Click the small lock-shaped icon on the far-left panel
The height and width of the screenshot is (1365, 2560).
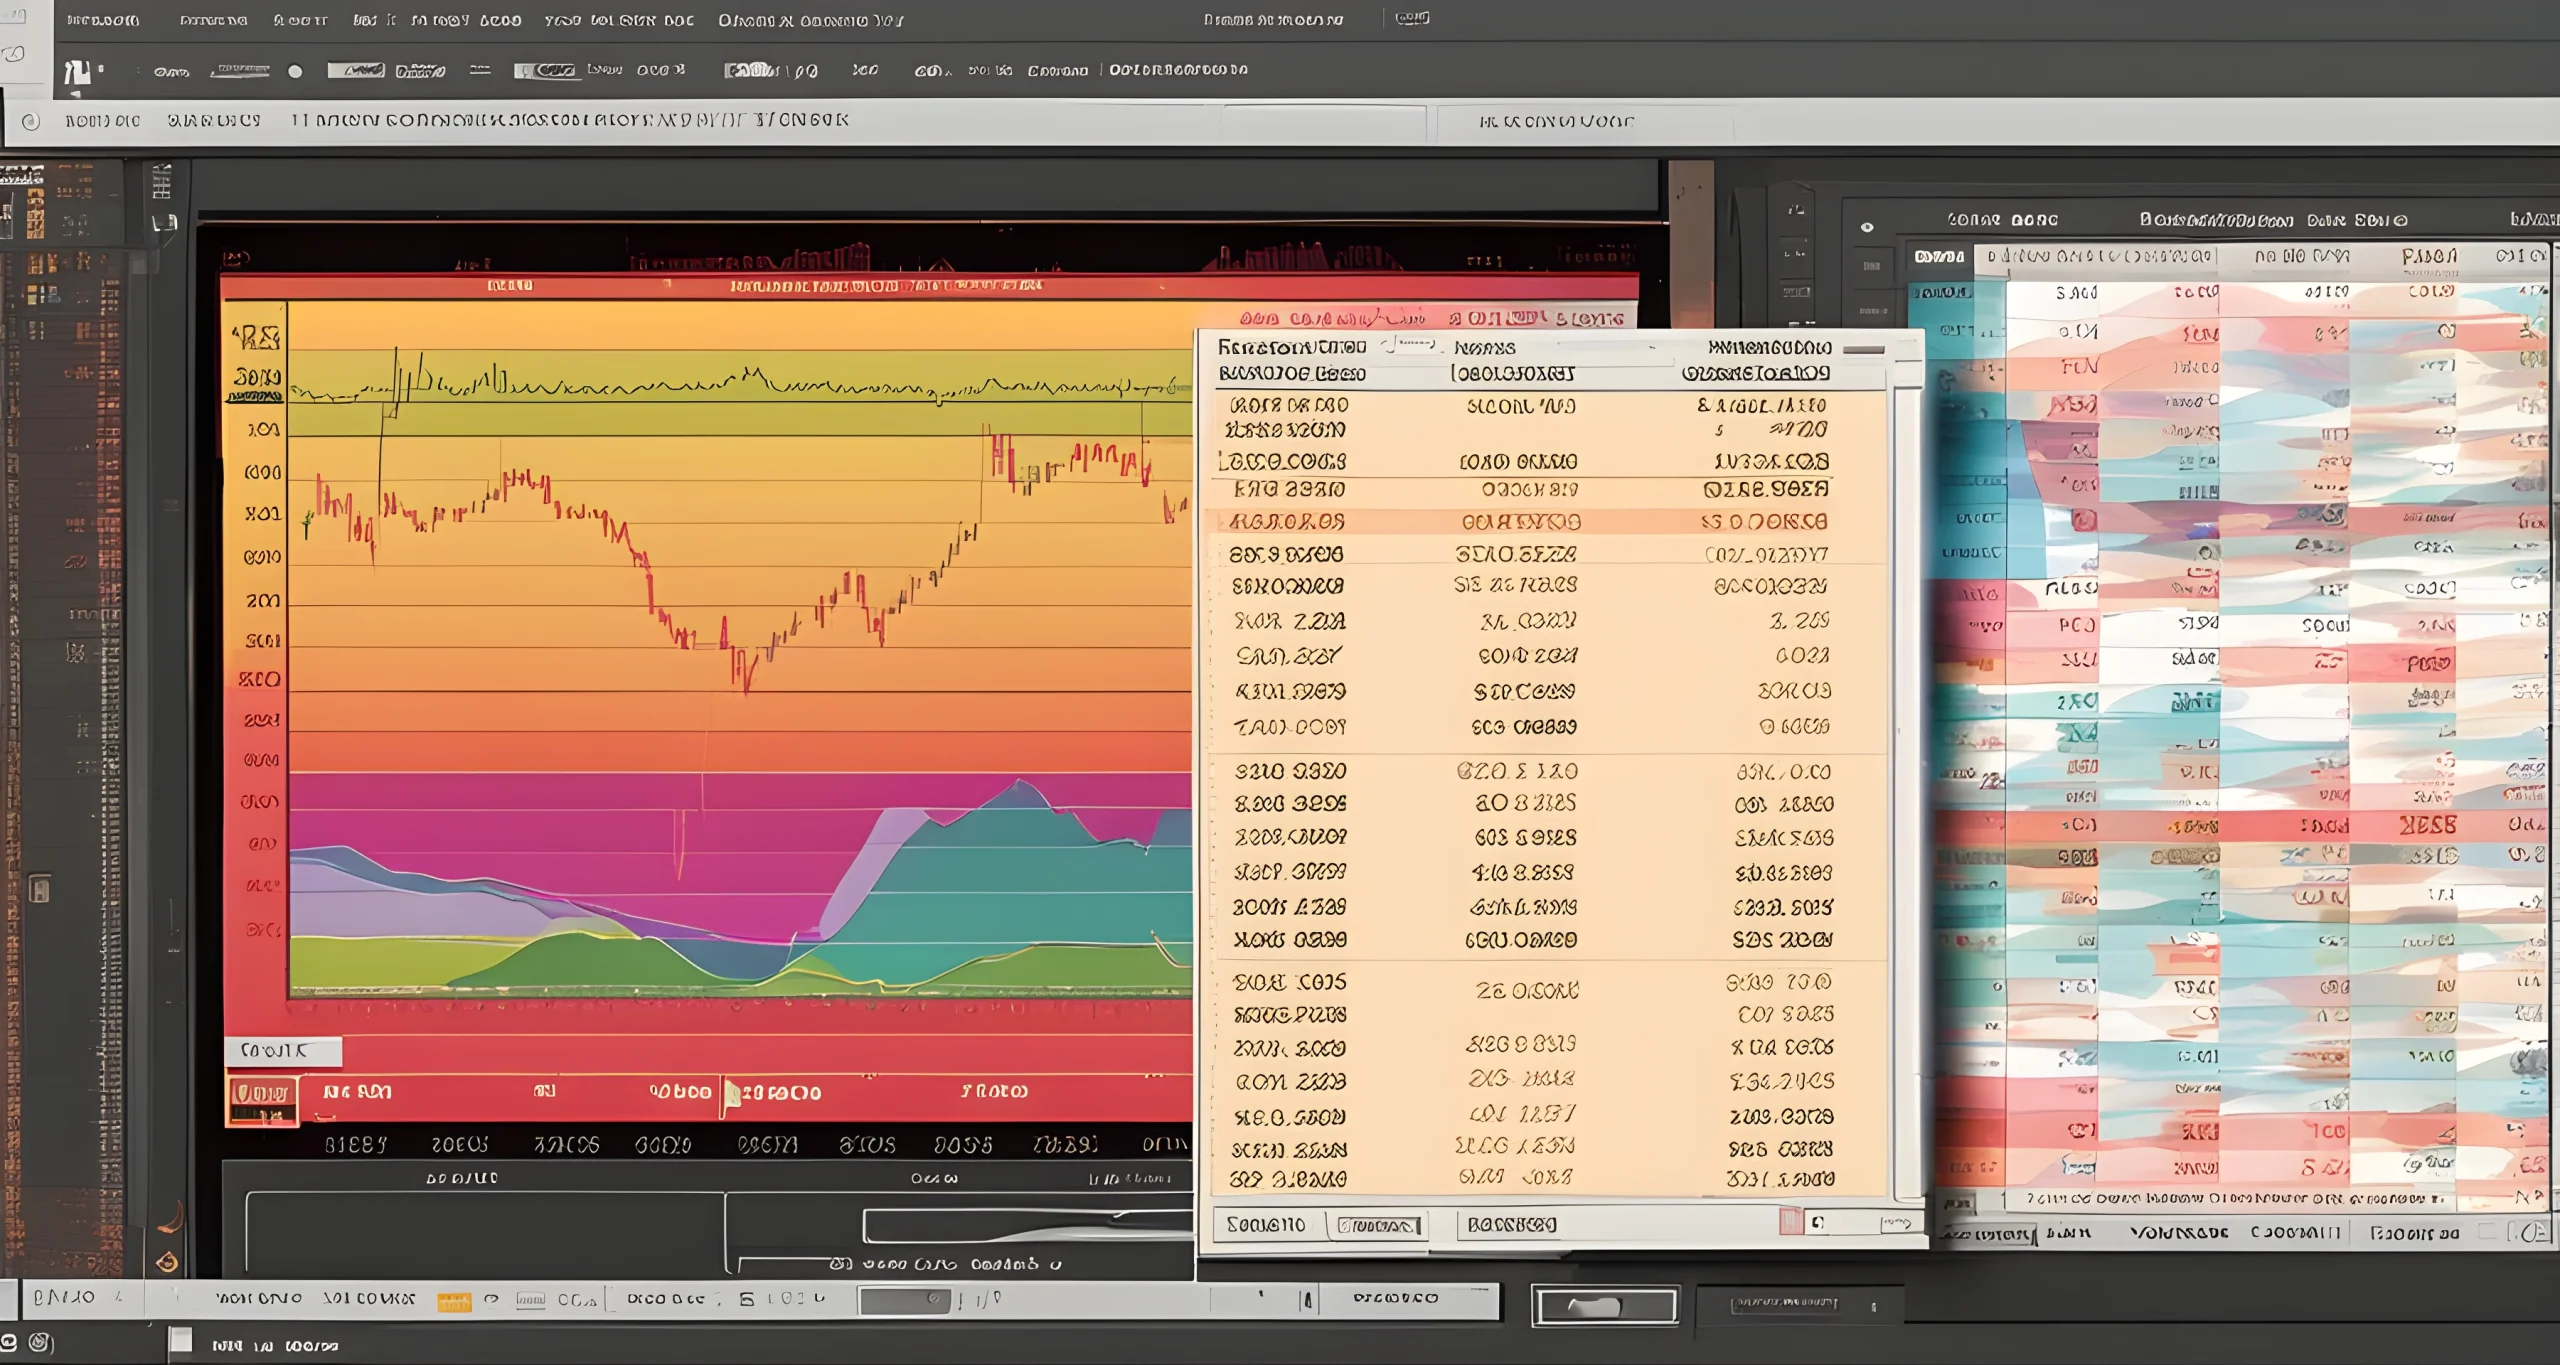click(40, 888)
